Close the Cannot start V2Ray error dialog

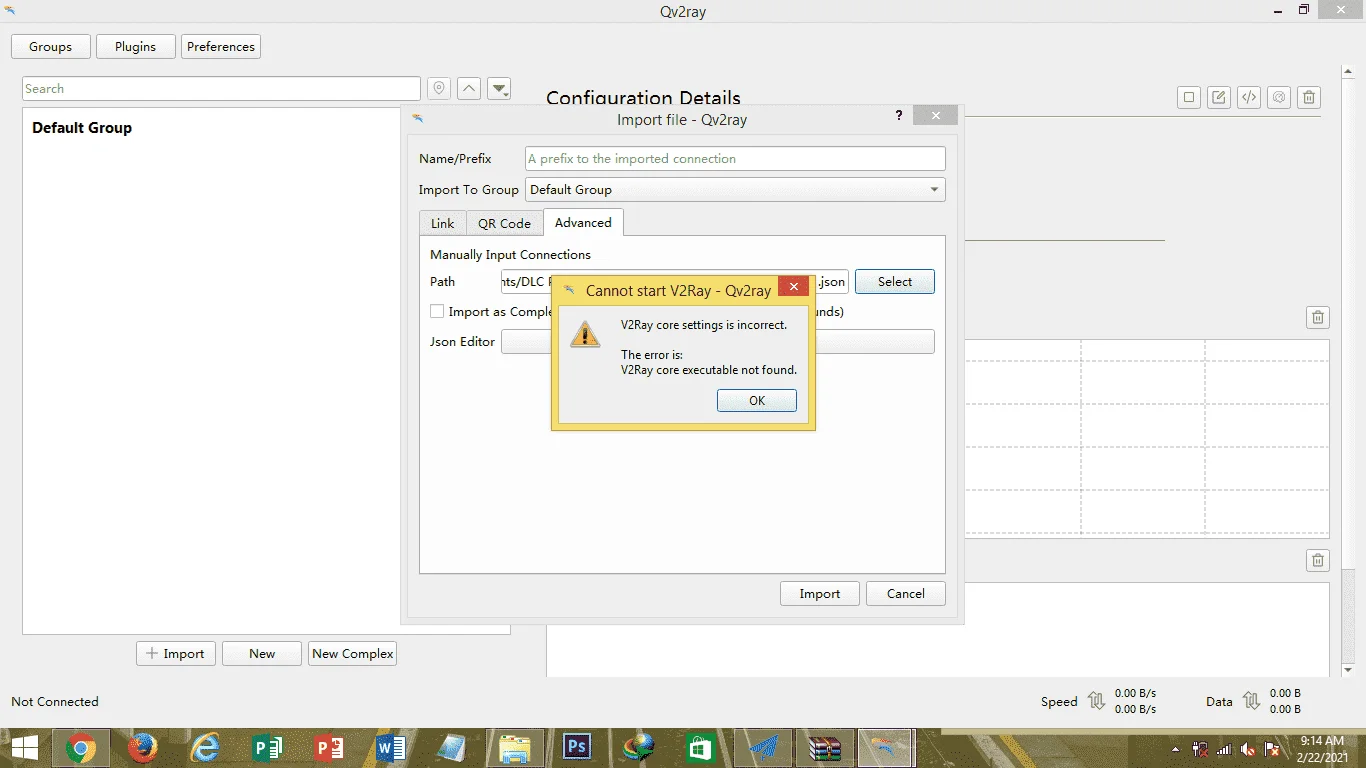[x=793, y=287]
